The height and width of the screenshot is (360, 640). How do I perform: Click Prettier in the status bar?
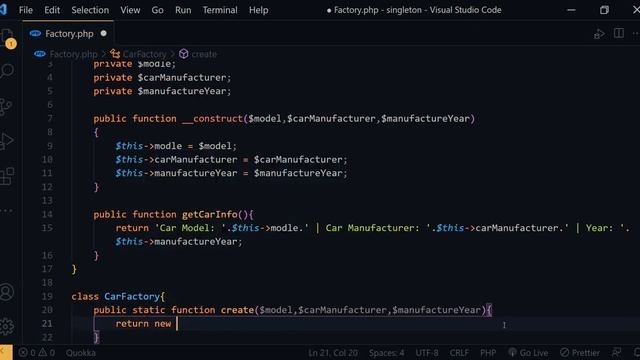click(580, 353)
